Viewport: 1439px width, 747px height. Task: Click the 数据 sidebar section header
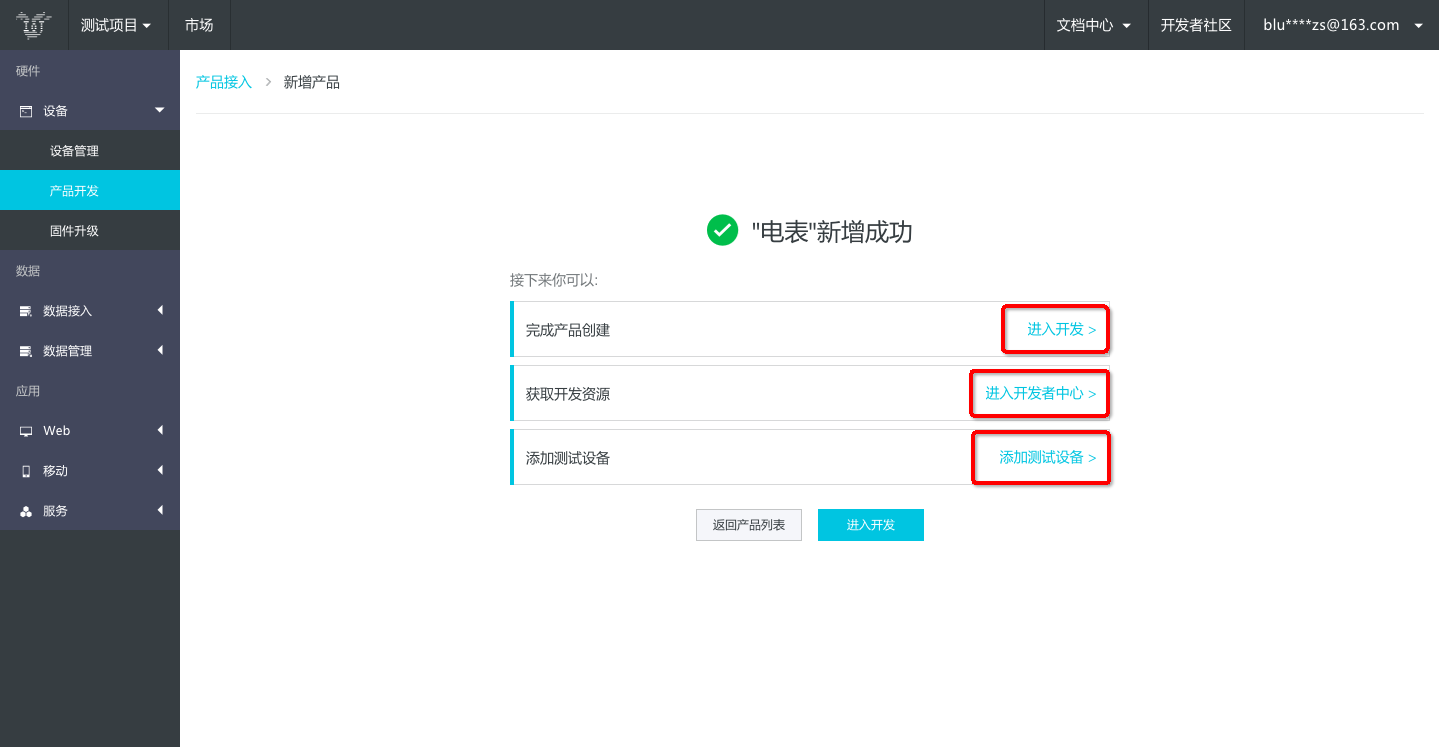[28, 271]
